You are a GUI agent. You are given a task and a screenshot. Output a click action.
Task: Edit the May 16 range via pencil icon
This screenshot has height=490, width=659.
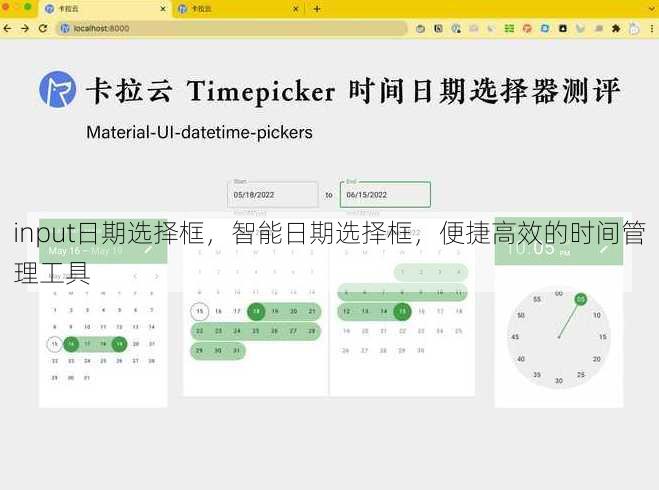[148, 250]
